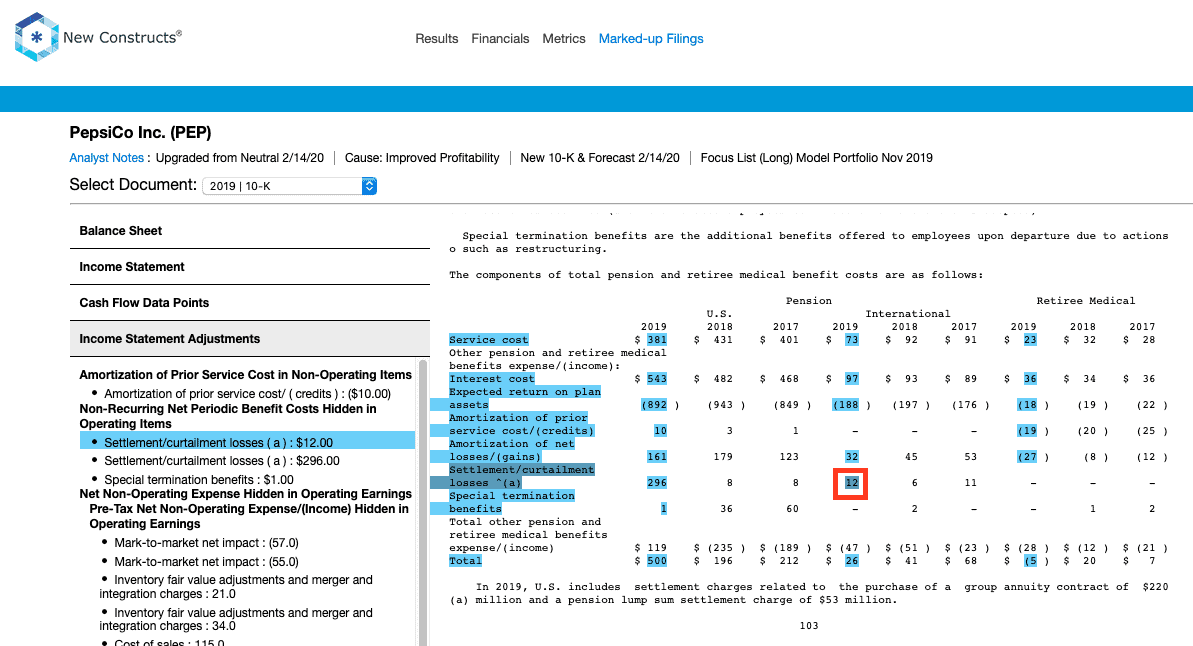Viewport: 1193px width, 646px height.
Task: Click highlighted International 2019 settlement value 12
Action: point(851,483)
